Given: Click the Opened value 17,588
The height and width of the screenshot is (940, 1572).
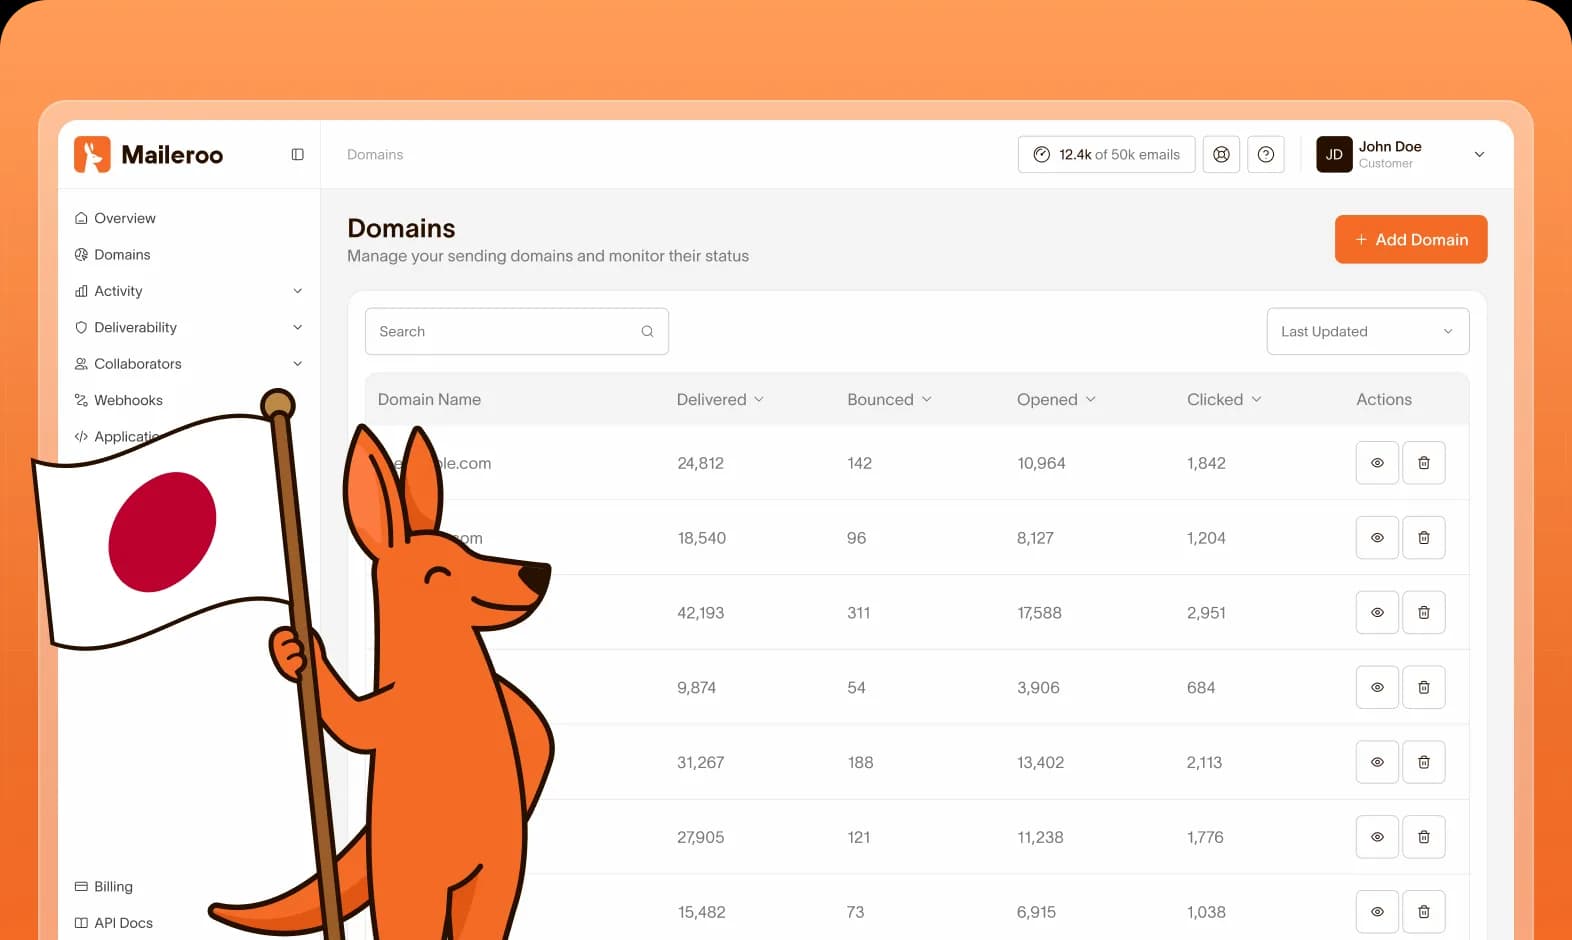Looking at the screenshot, I should (x=1039, y=613).
